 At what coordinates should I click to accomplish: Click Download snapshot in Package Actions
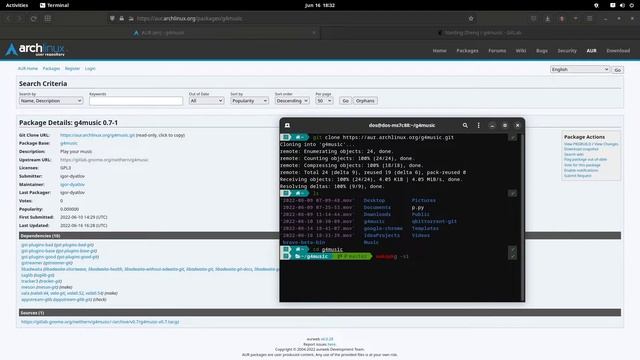581,149
